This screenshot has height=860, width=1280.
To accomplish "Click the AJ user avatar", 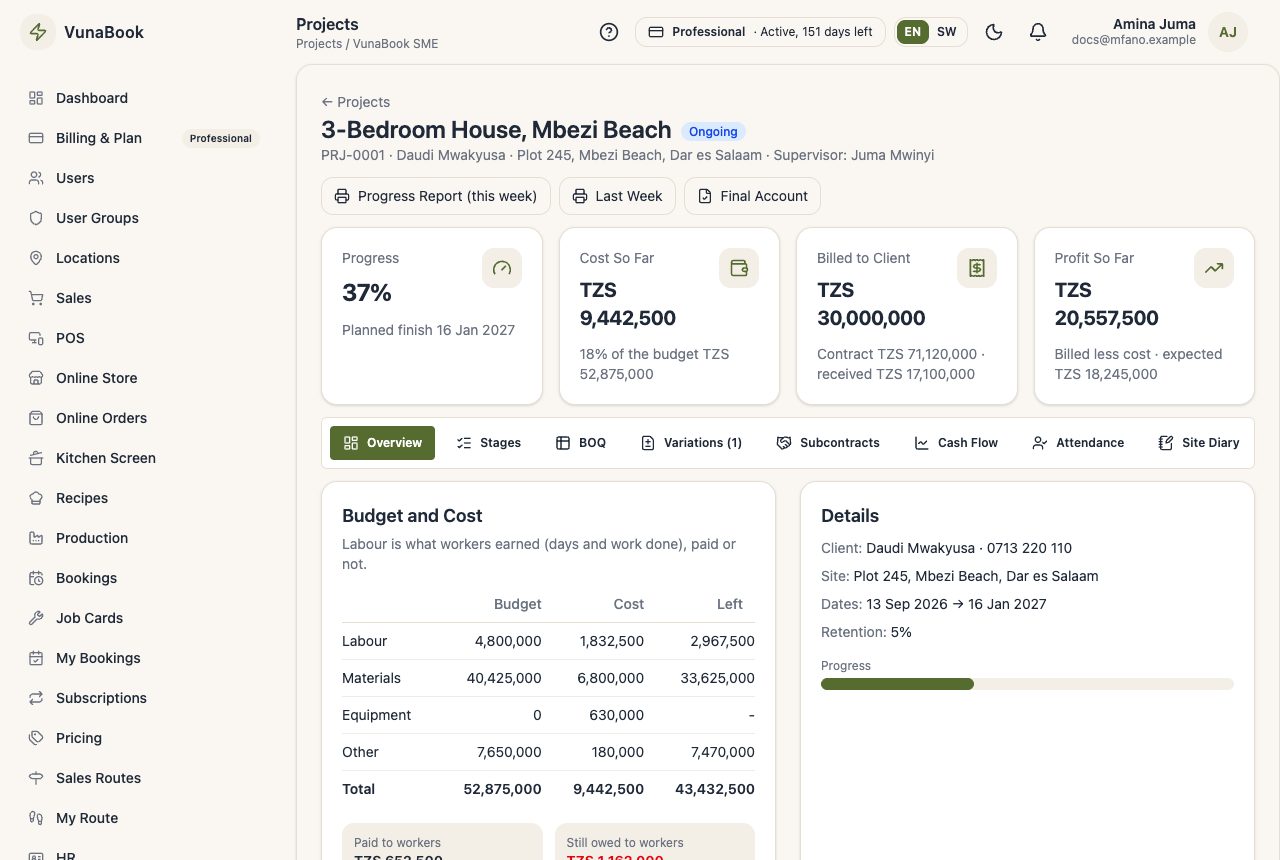I will coord(1228,32).
